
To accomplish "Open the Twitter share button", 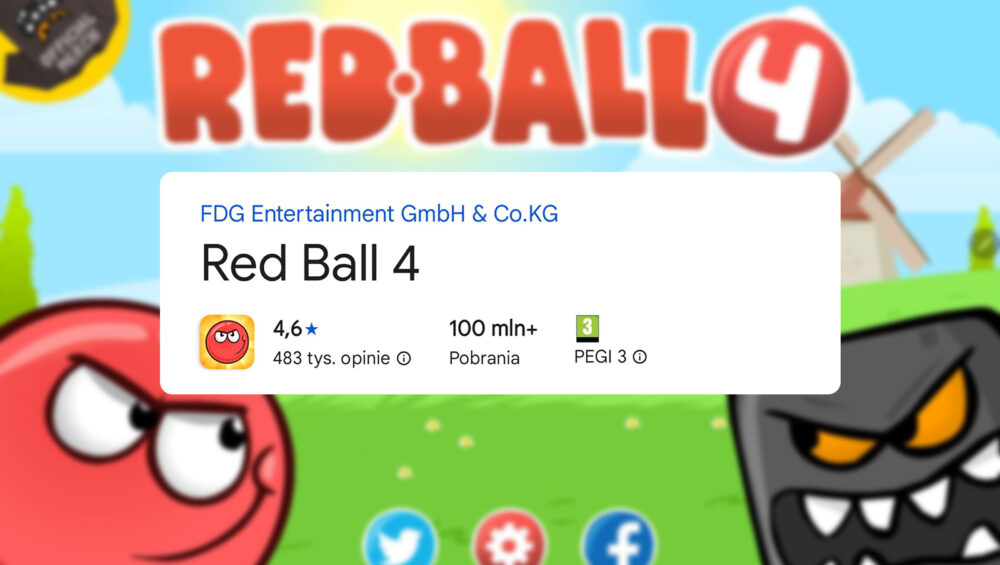I will click(x=401, y=538).
